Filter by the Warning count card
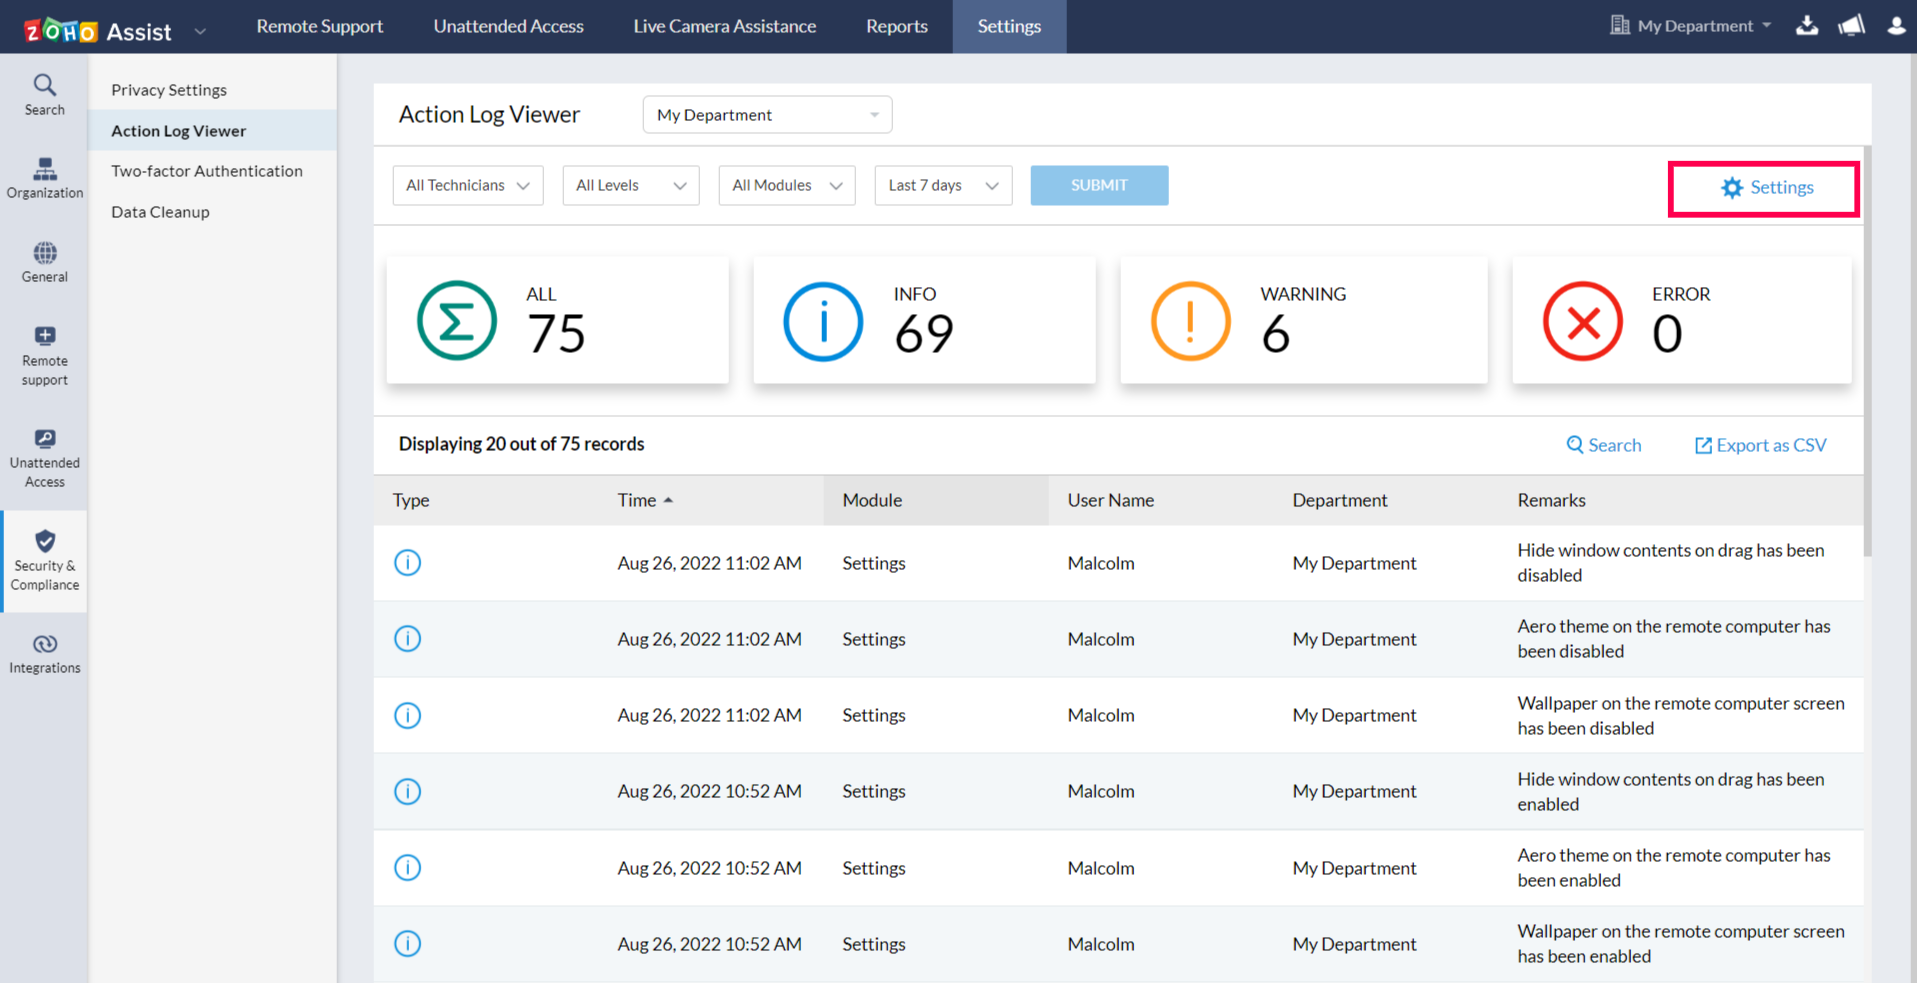The height and width of the screenshot is (983, 1917). coord(1303,320)
